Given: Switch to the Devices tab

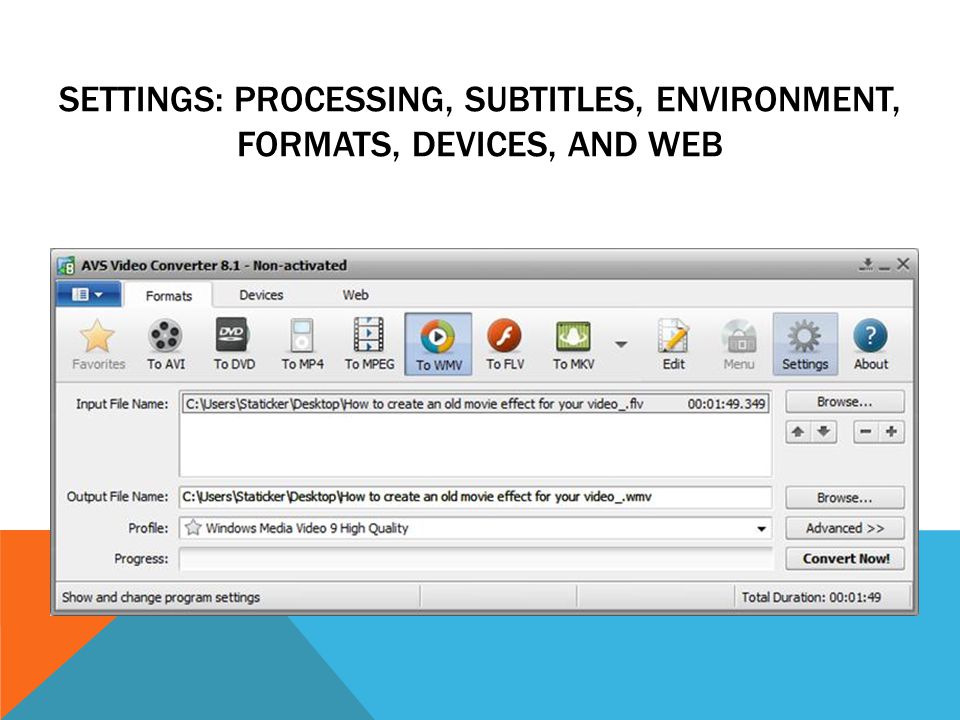Looking at the screenshot, I should coord(261,295).
